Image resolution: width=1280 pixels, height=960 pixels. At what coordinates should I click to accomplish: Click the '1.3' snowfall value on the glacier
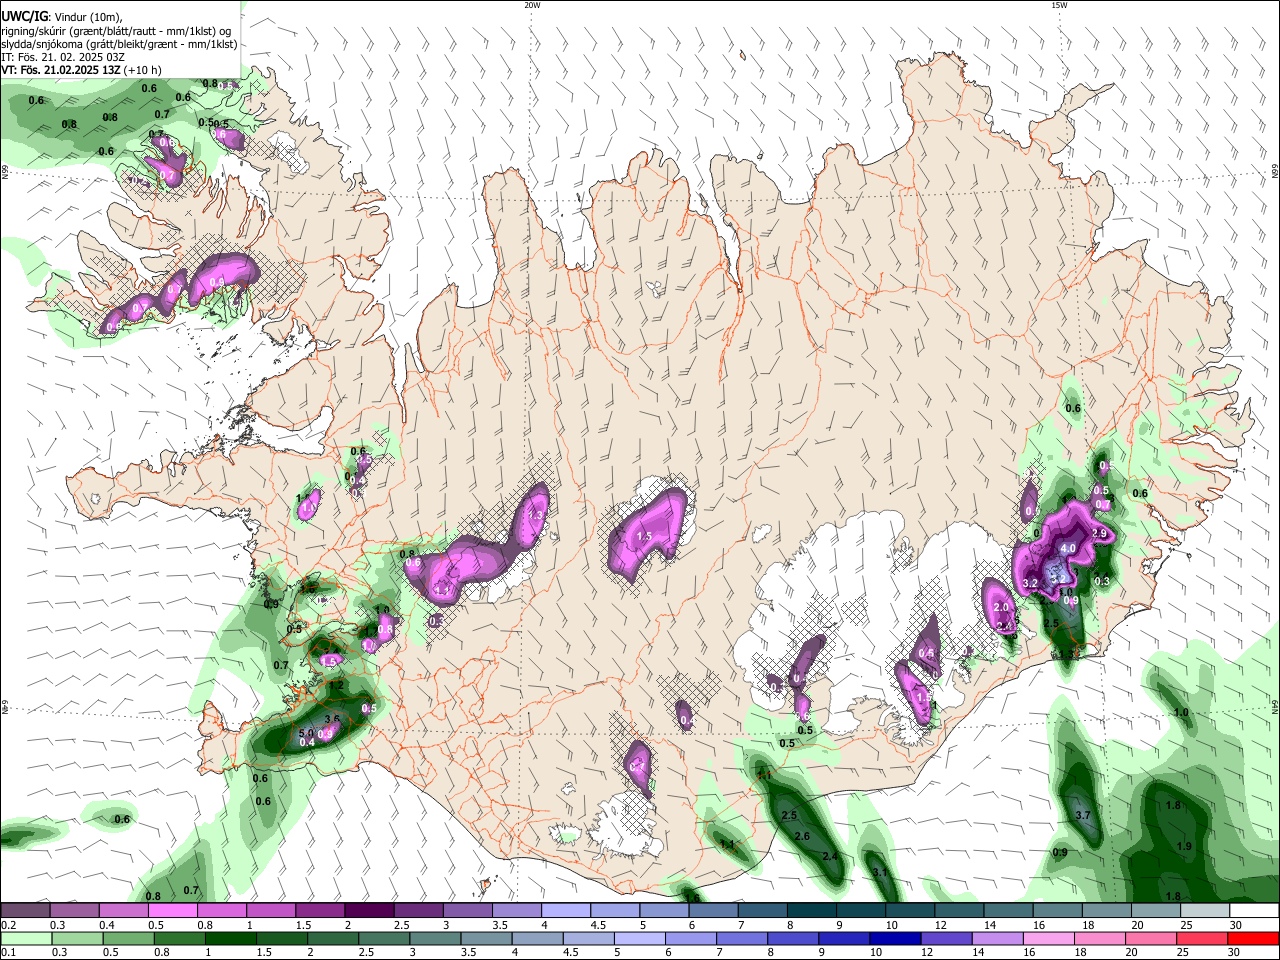[534, 515]
